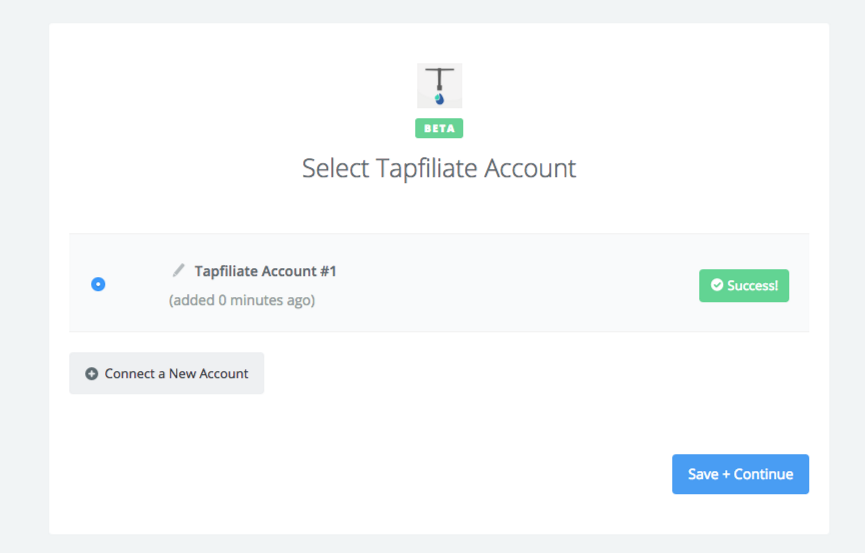
Task: Click the word "Save" on blue button
Action: pos(703,474)
